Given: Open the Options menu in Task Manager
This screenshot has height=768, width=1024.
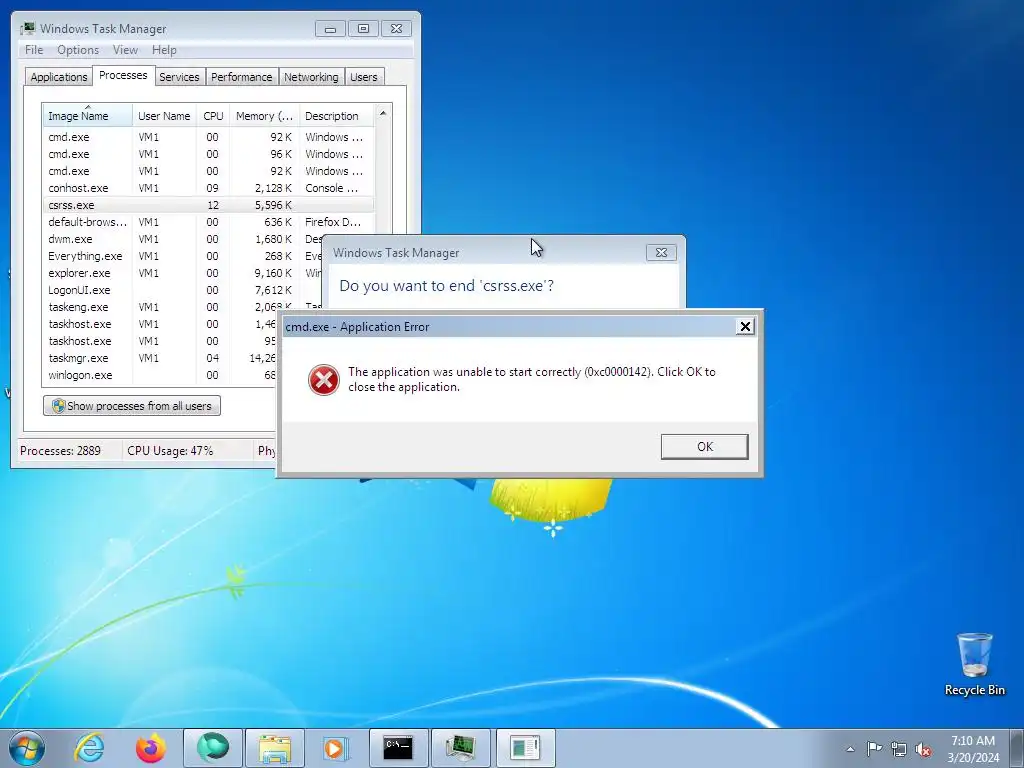Looking at the screenshot, I should [x=78, y=50].
